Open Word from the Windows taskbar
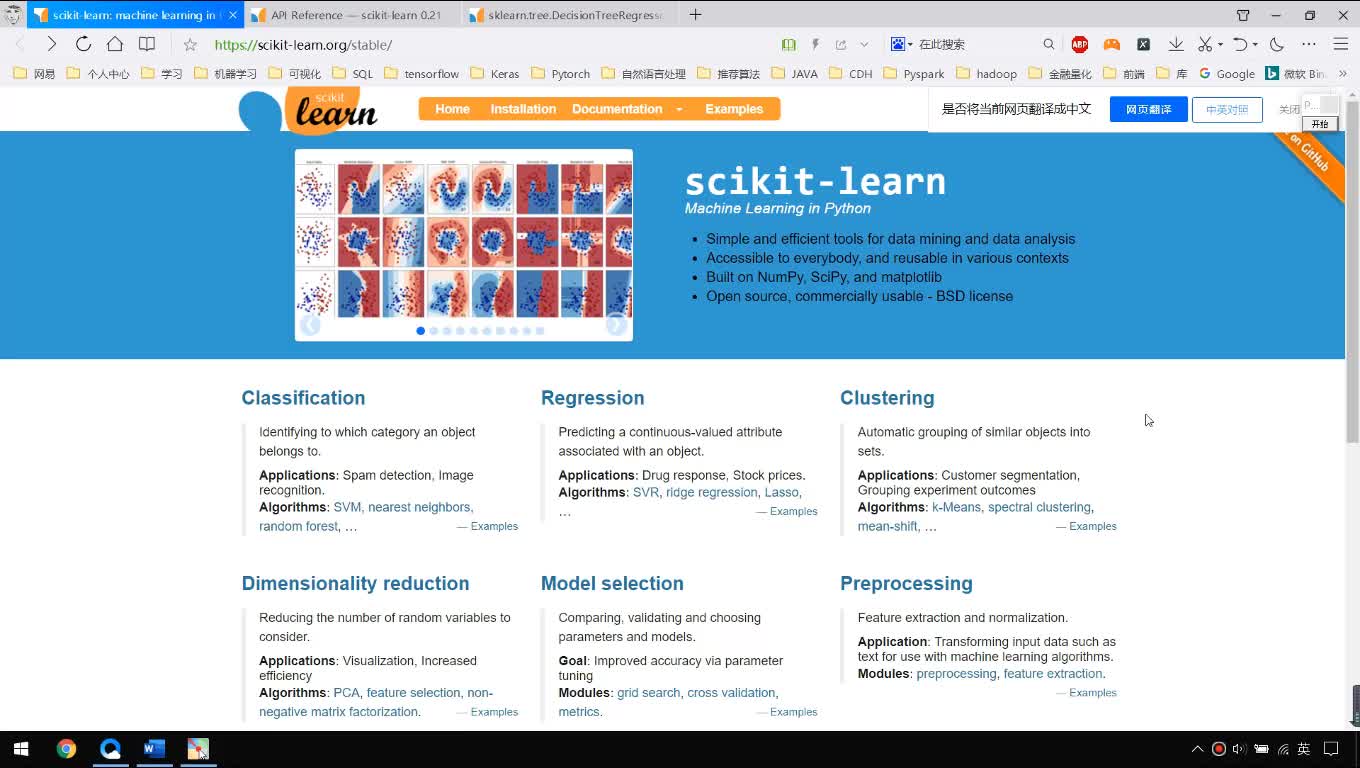 click(154, 749)
